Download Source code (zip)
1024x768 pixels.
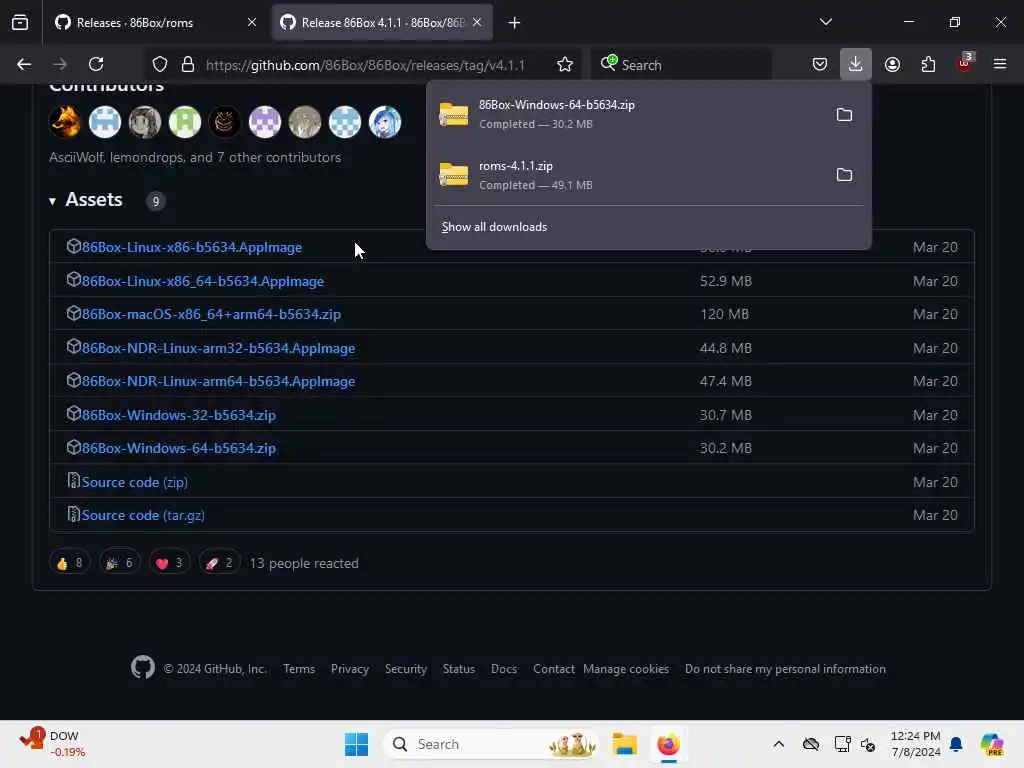(x=135, y=482)
